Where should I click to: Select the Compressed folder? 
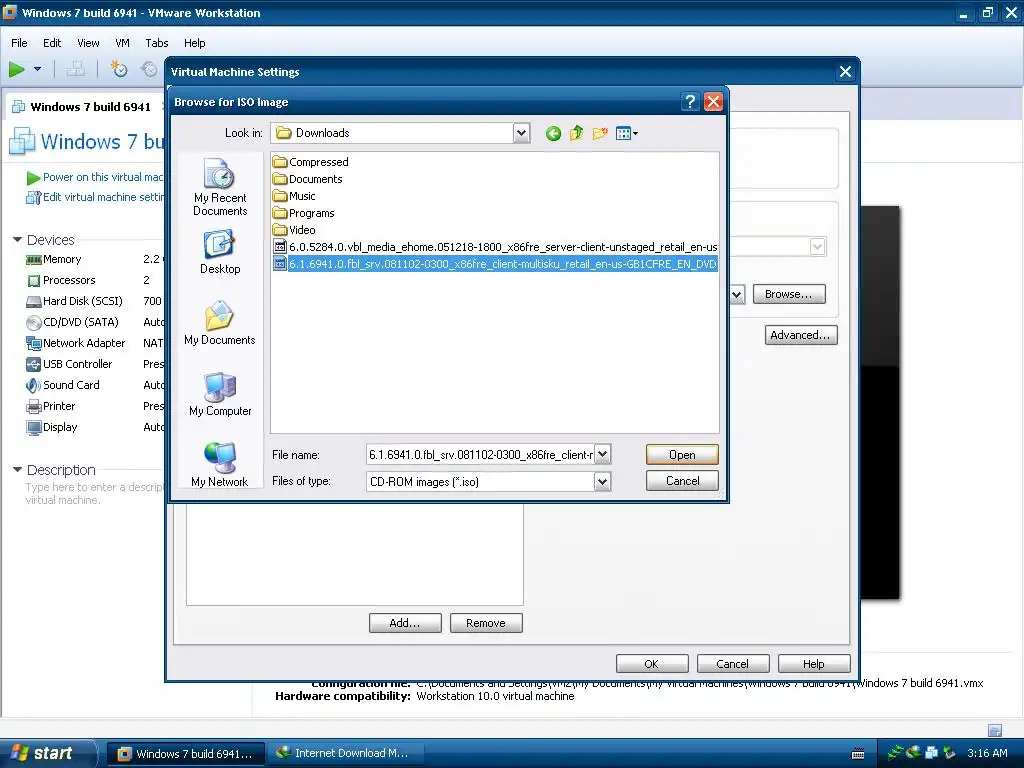[x=311, y=162]
